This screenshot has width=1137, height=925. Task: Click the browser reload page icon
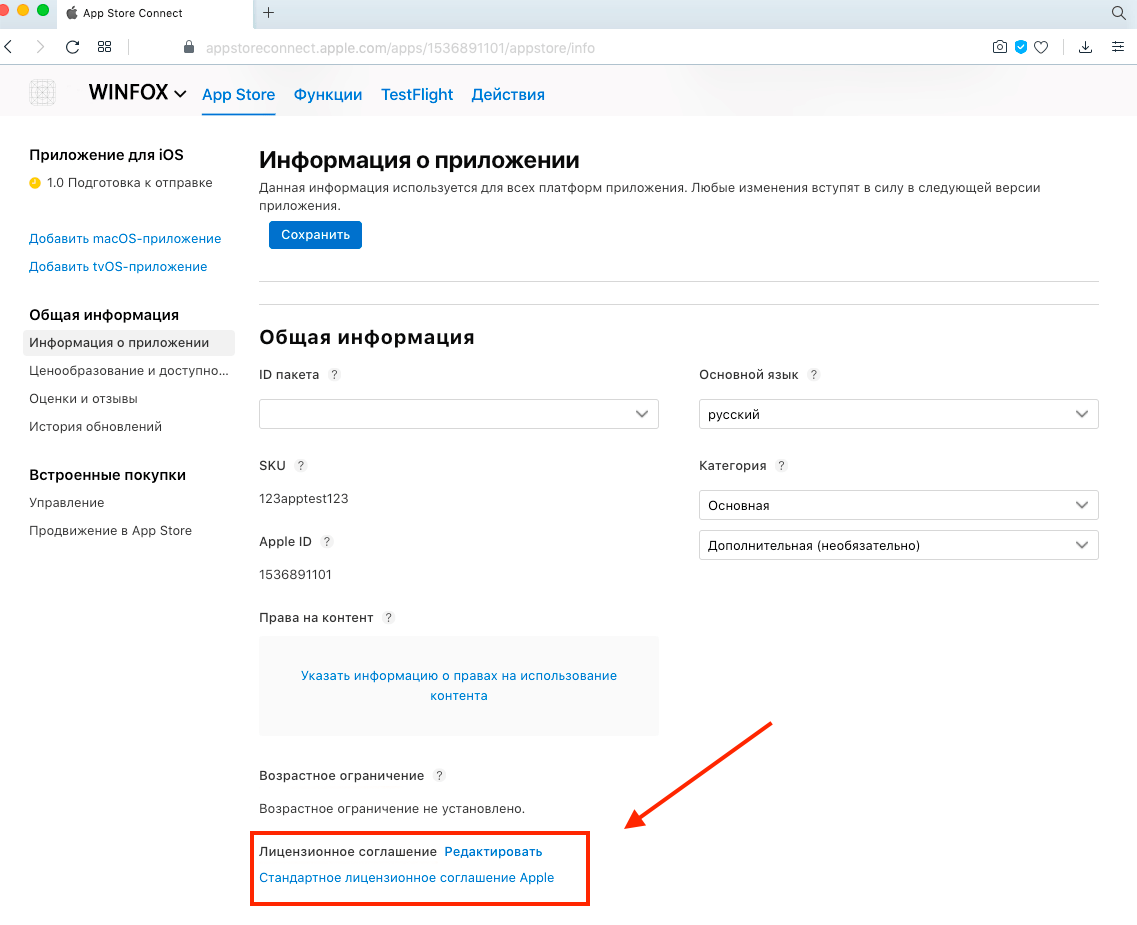[72, 47]
